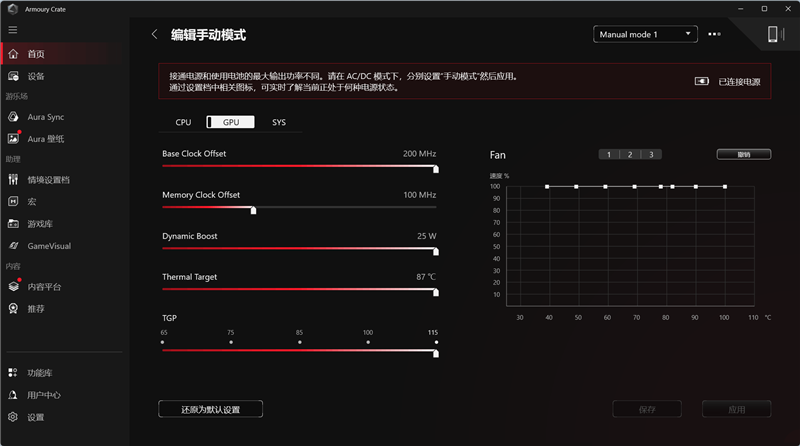
Task: Switch to the SYS tab
Action: [279, 122]
